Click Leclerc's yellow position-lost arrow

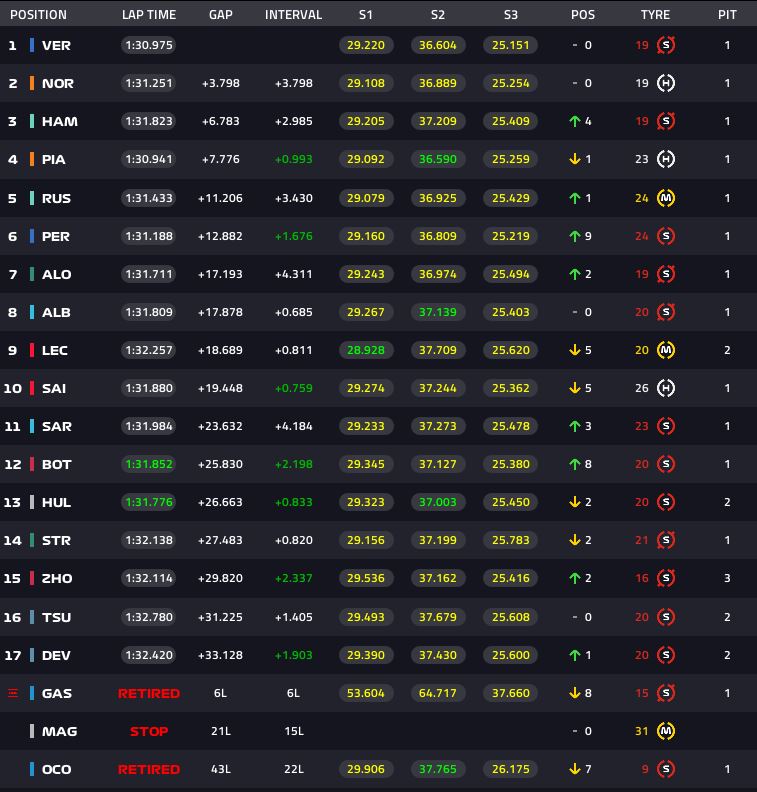click(x=575, y=350)
